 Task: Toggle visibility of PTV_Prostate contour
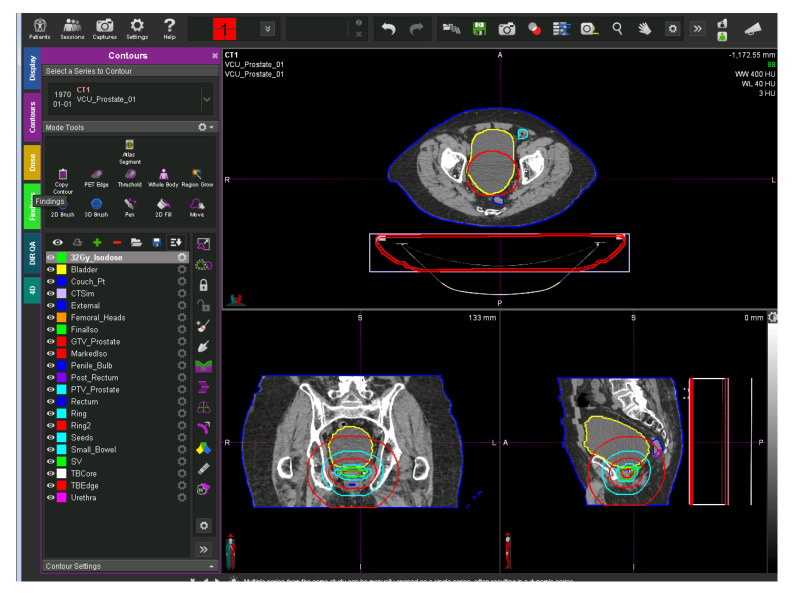pos(51,389)
